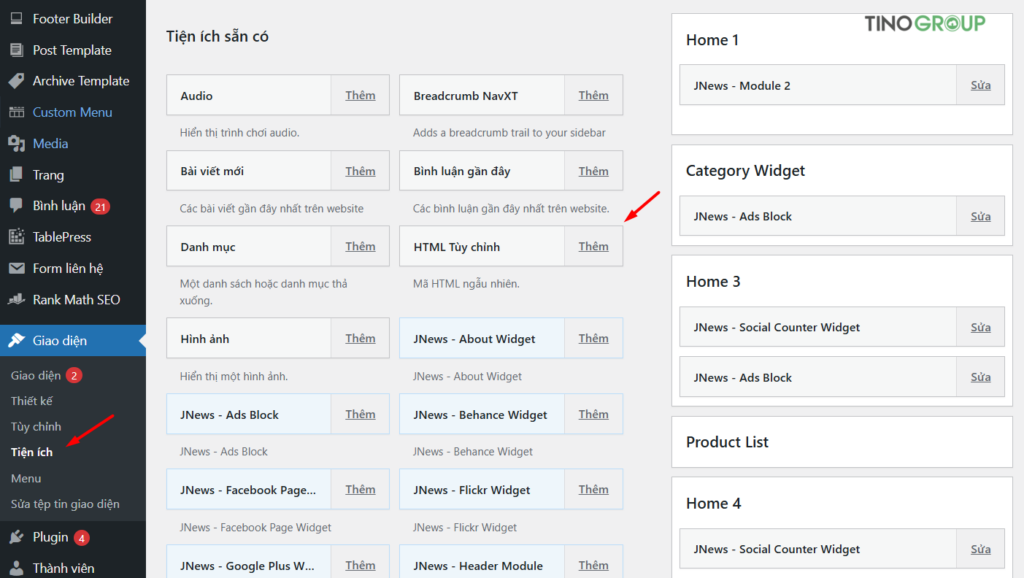
Task: Click the Post Template sidebar icon
Action: click(x=16, y=50)
